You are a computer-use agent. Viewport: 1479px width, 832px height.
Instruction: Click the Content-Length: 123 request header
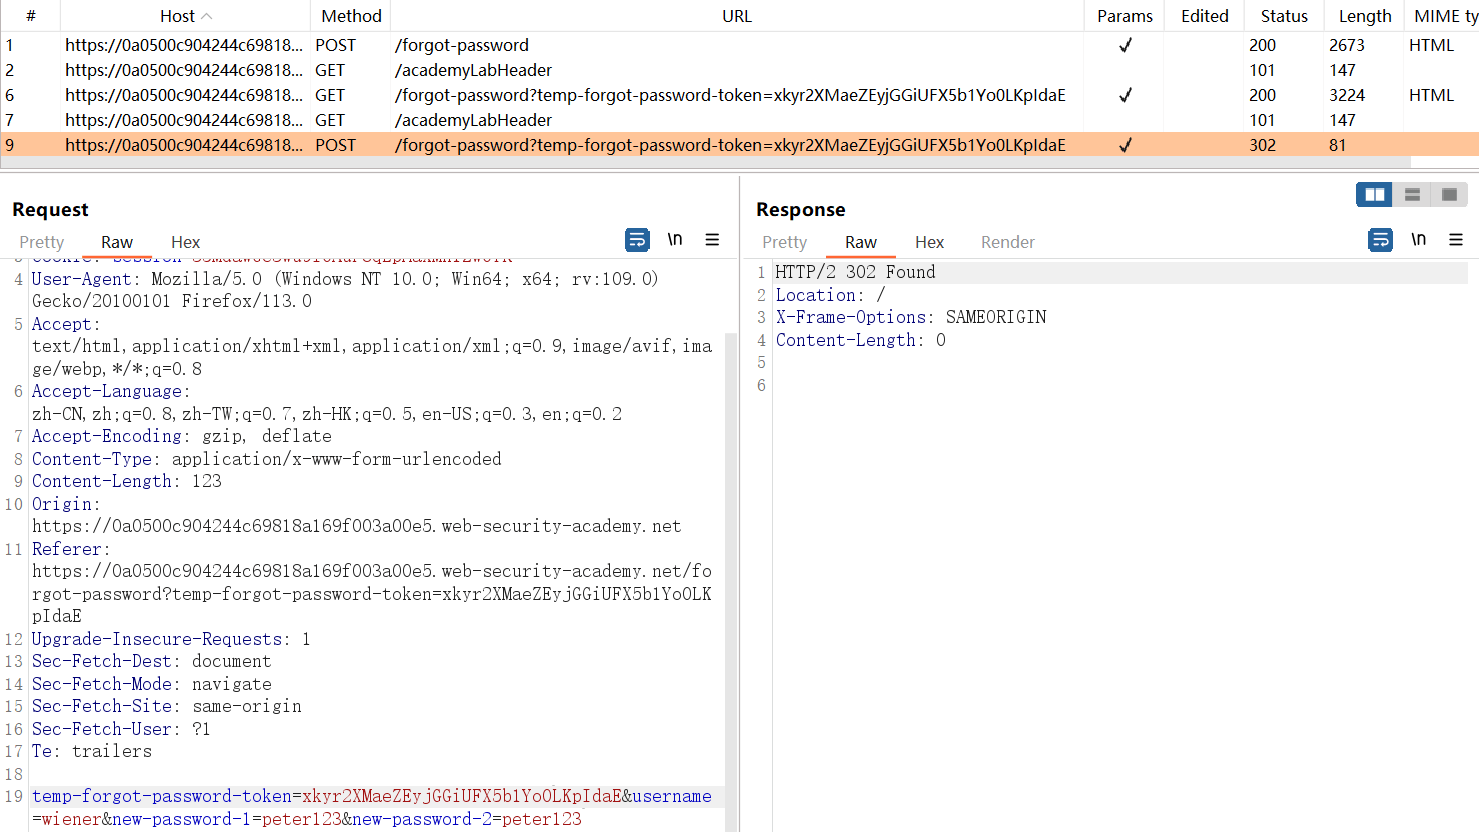127,481
